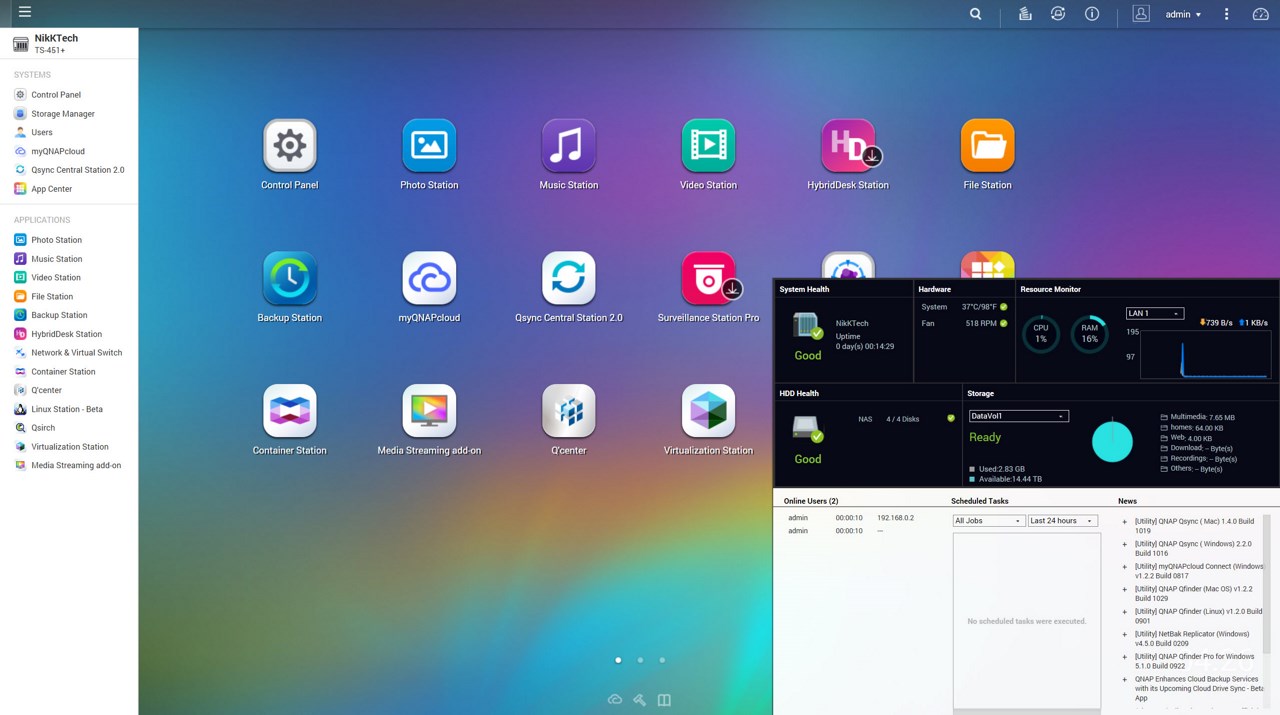
Task: Expand the admin account dropdown
Action: pos(1184,14)
